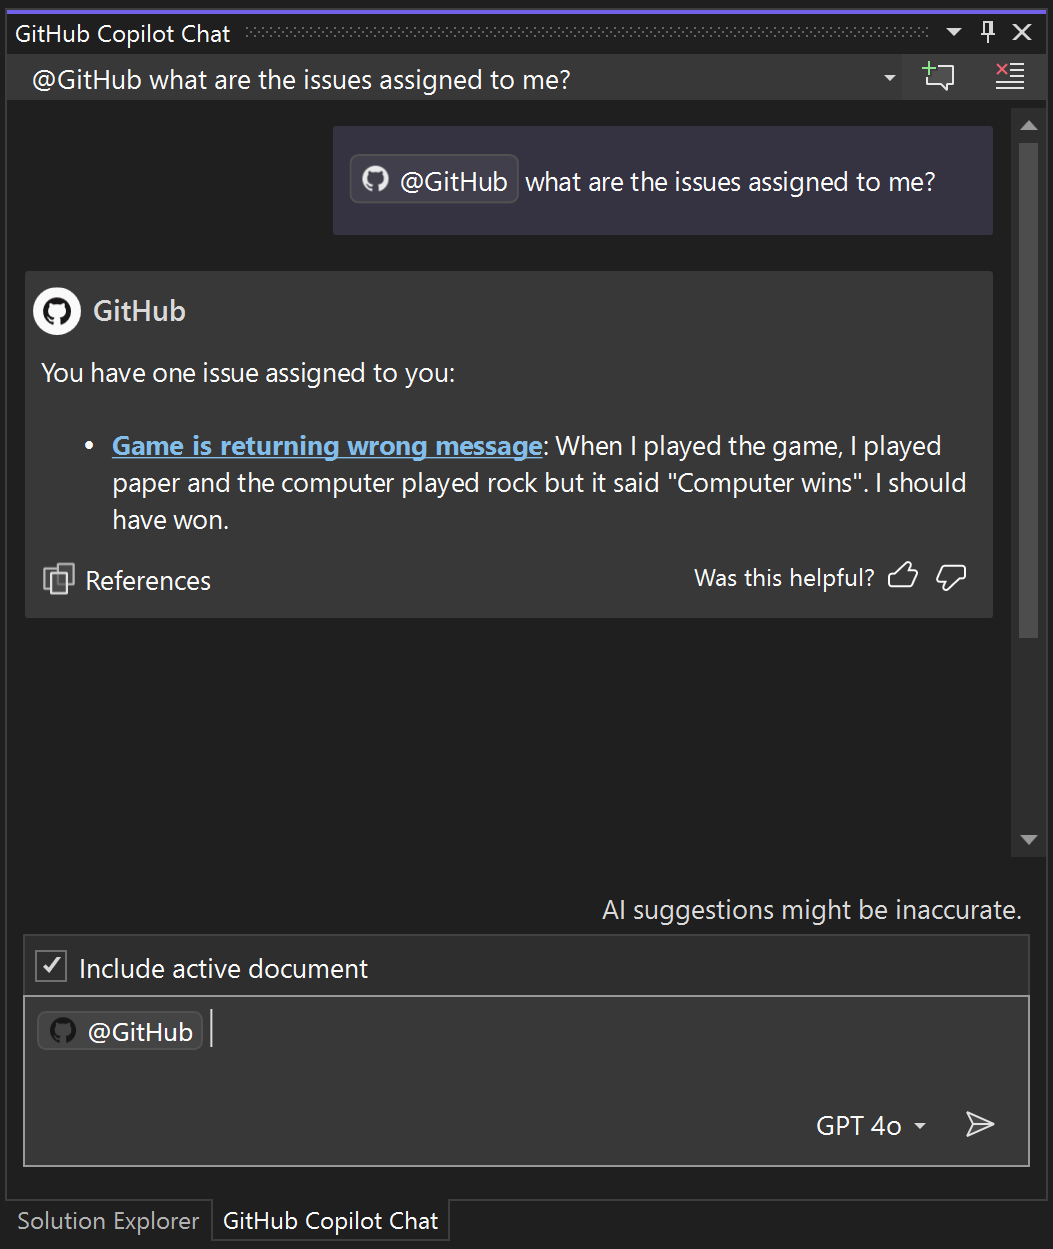Select the GitHub Copilot Chat tab
This screenshot has width=1053, height=1249.
point(330,1220)
